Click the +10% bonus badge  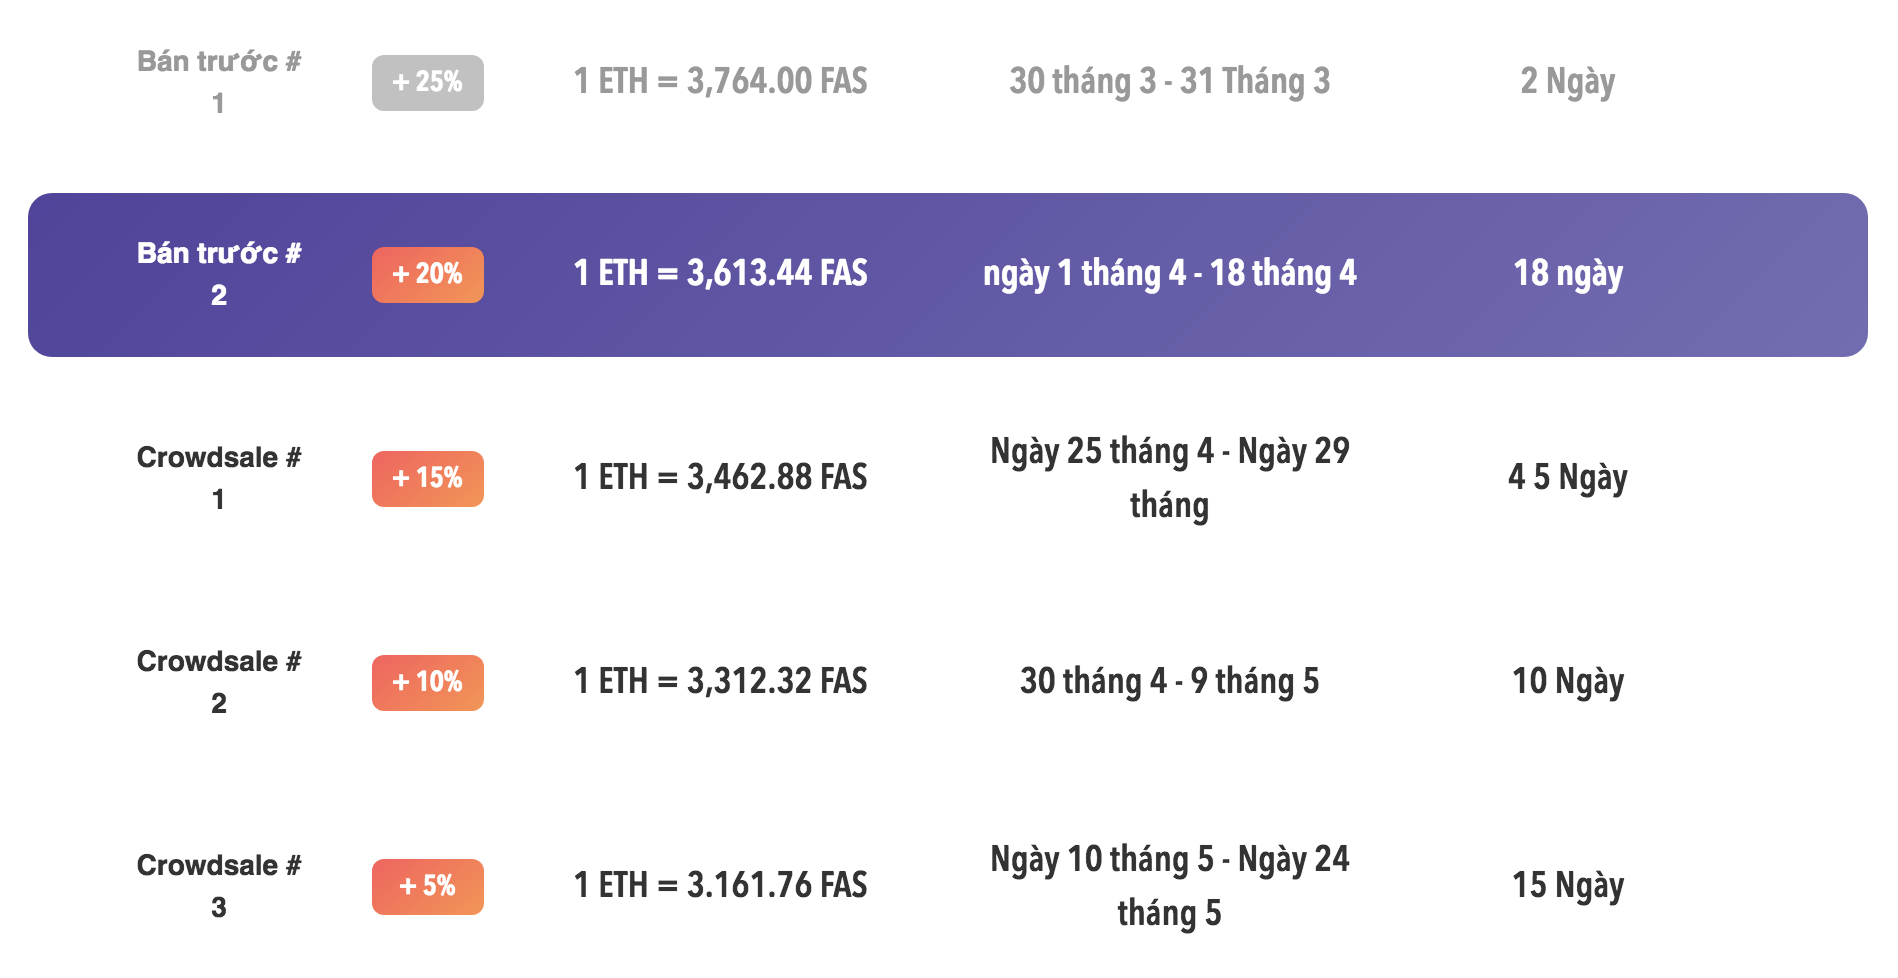428,682
